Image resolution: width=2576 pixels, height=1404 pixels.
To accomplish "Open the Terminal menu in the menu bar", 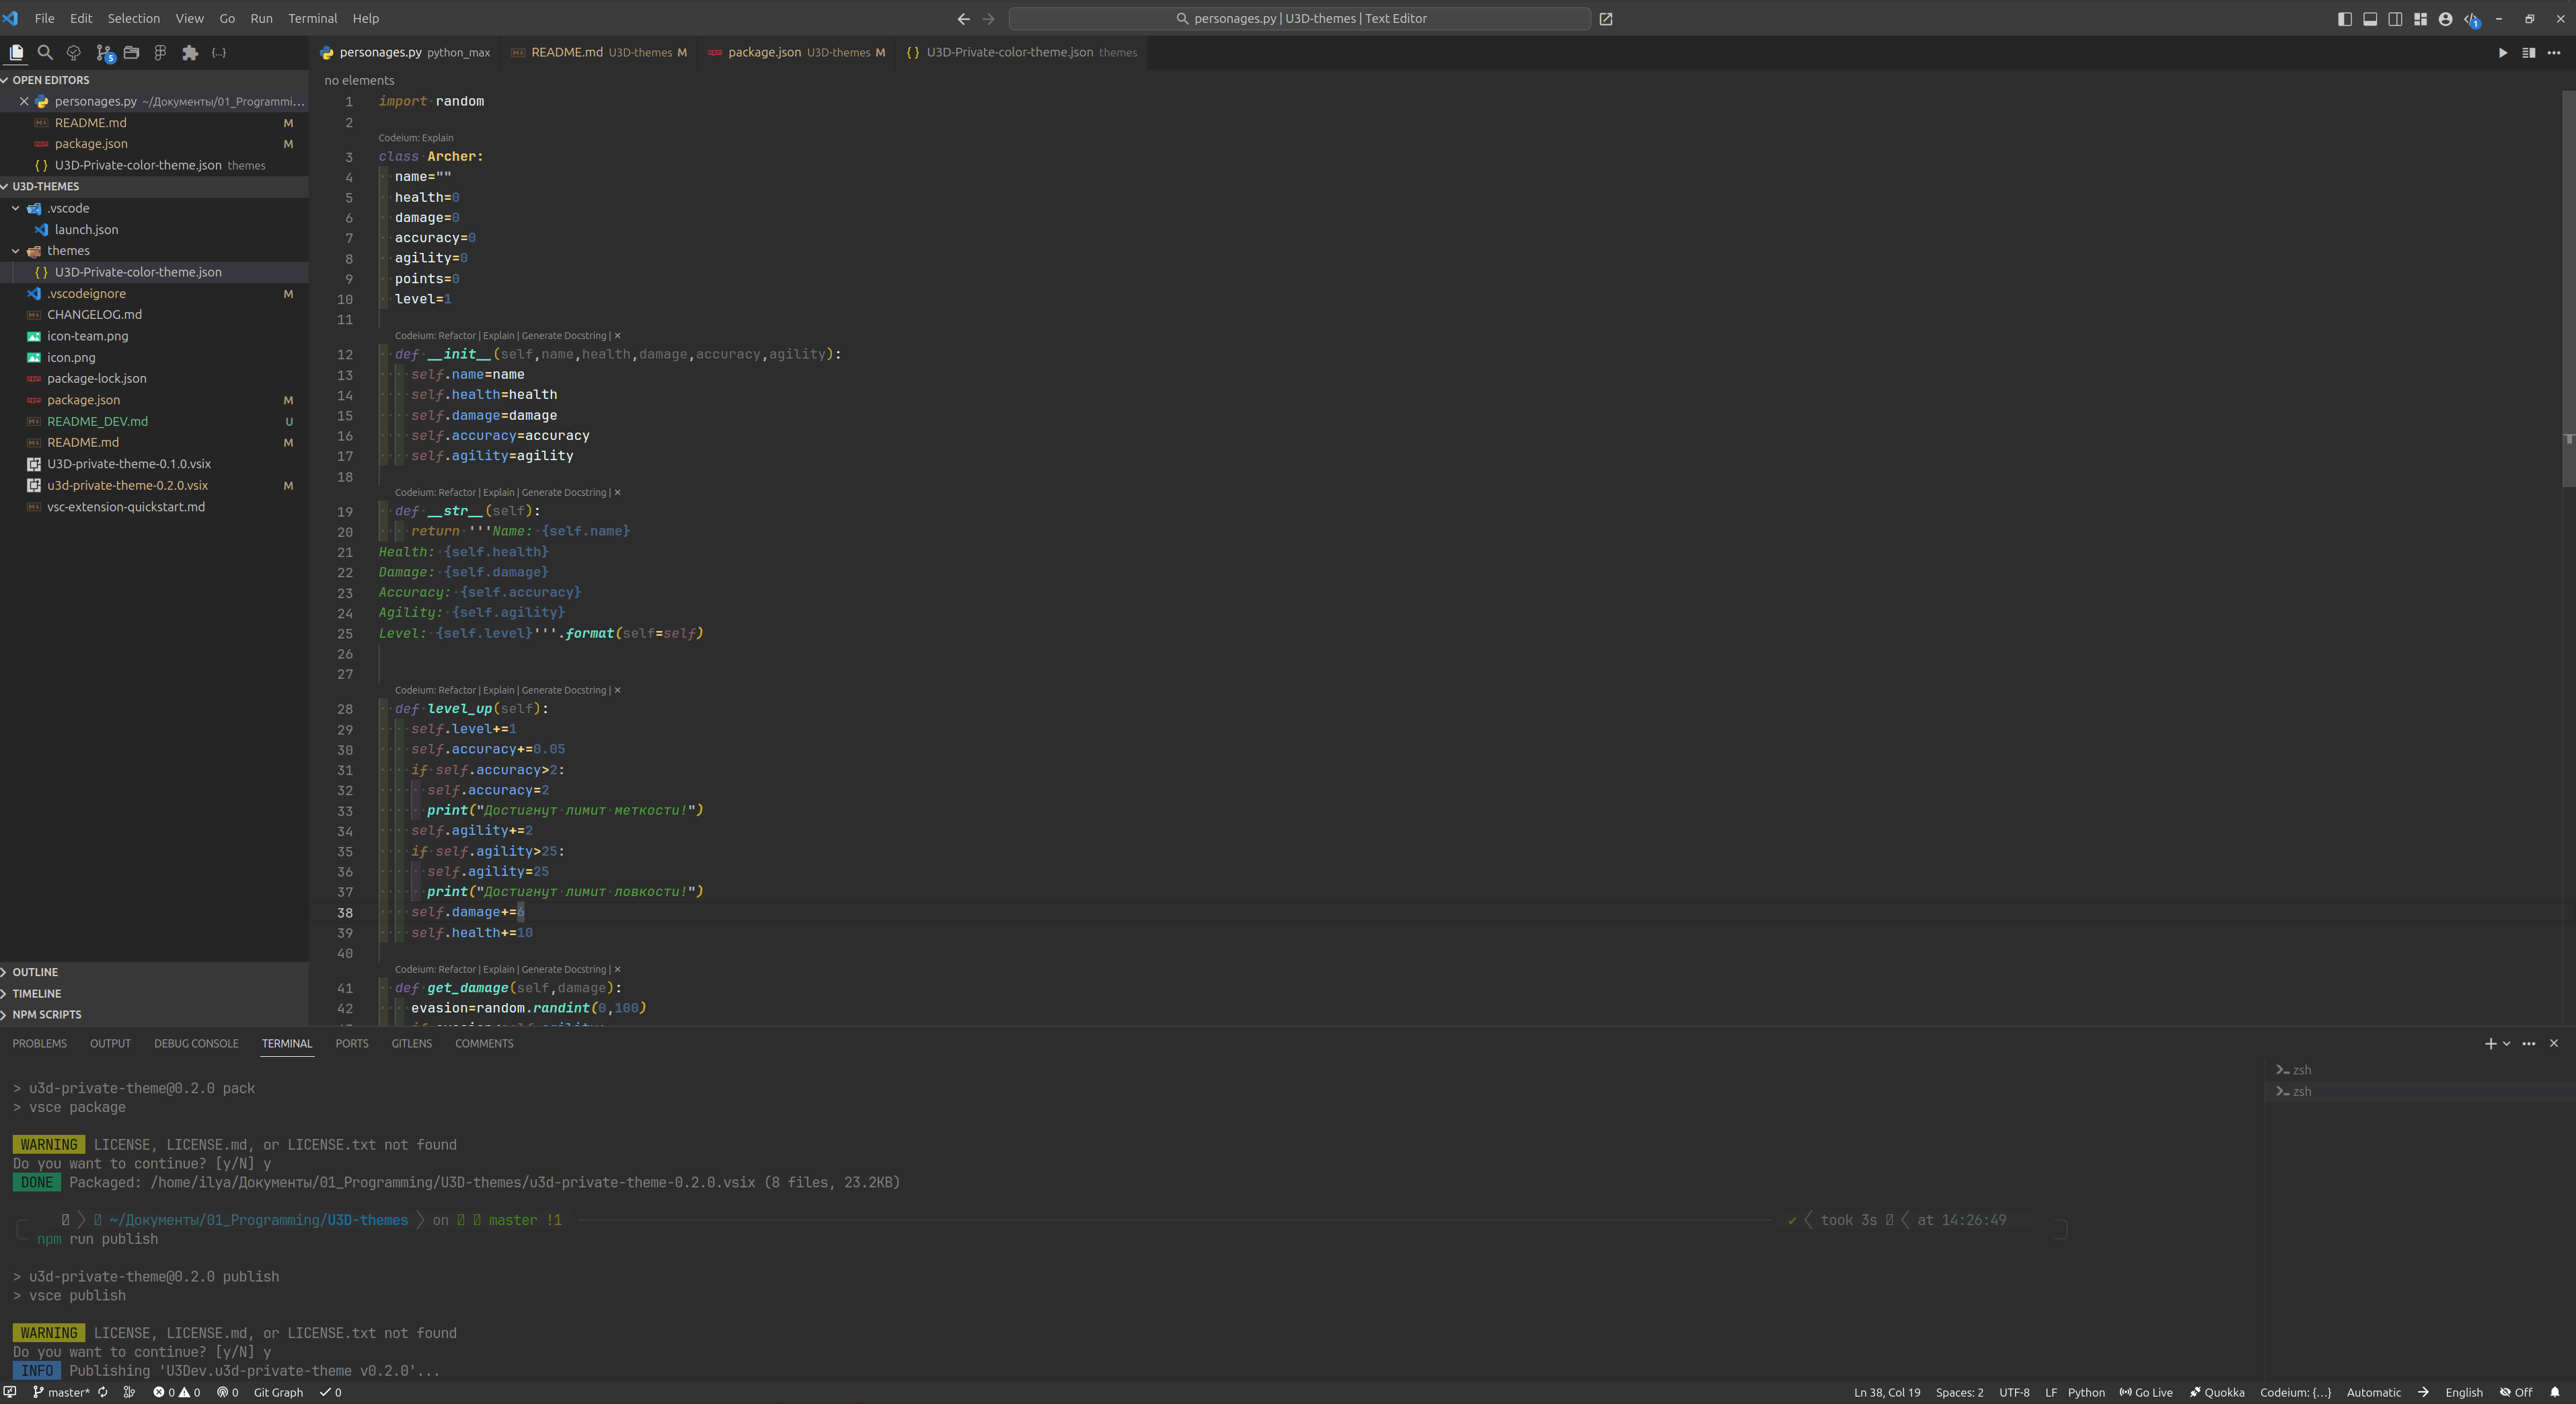I will click(x=312, y=18).
